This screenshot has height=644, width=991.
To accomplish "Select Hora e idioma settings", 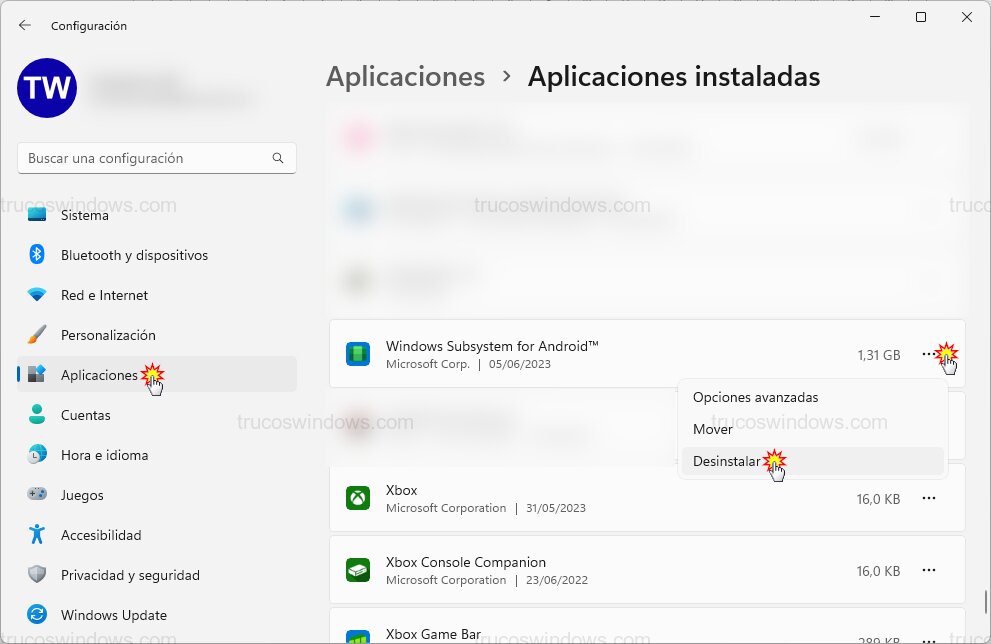I will point(106,455).
